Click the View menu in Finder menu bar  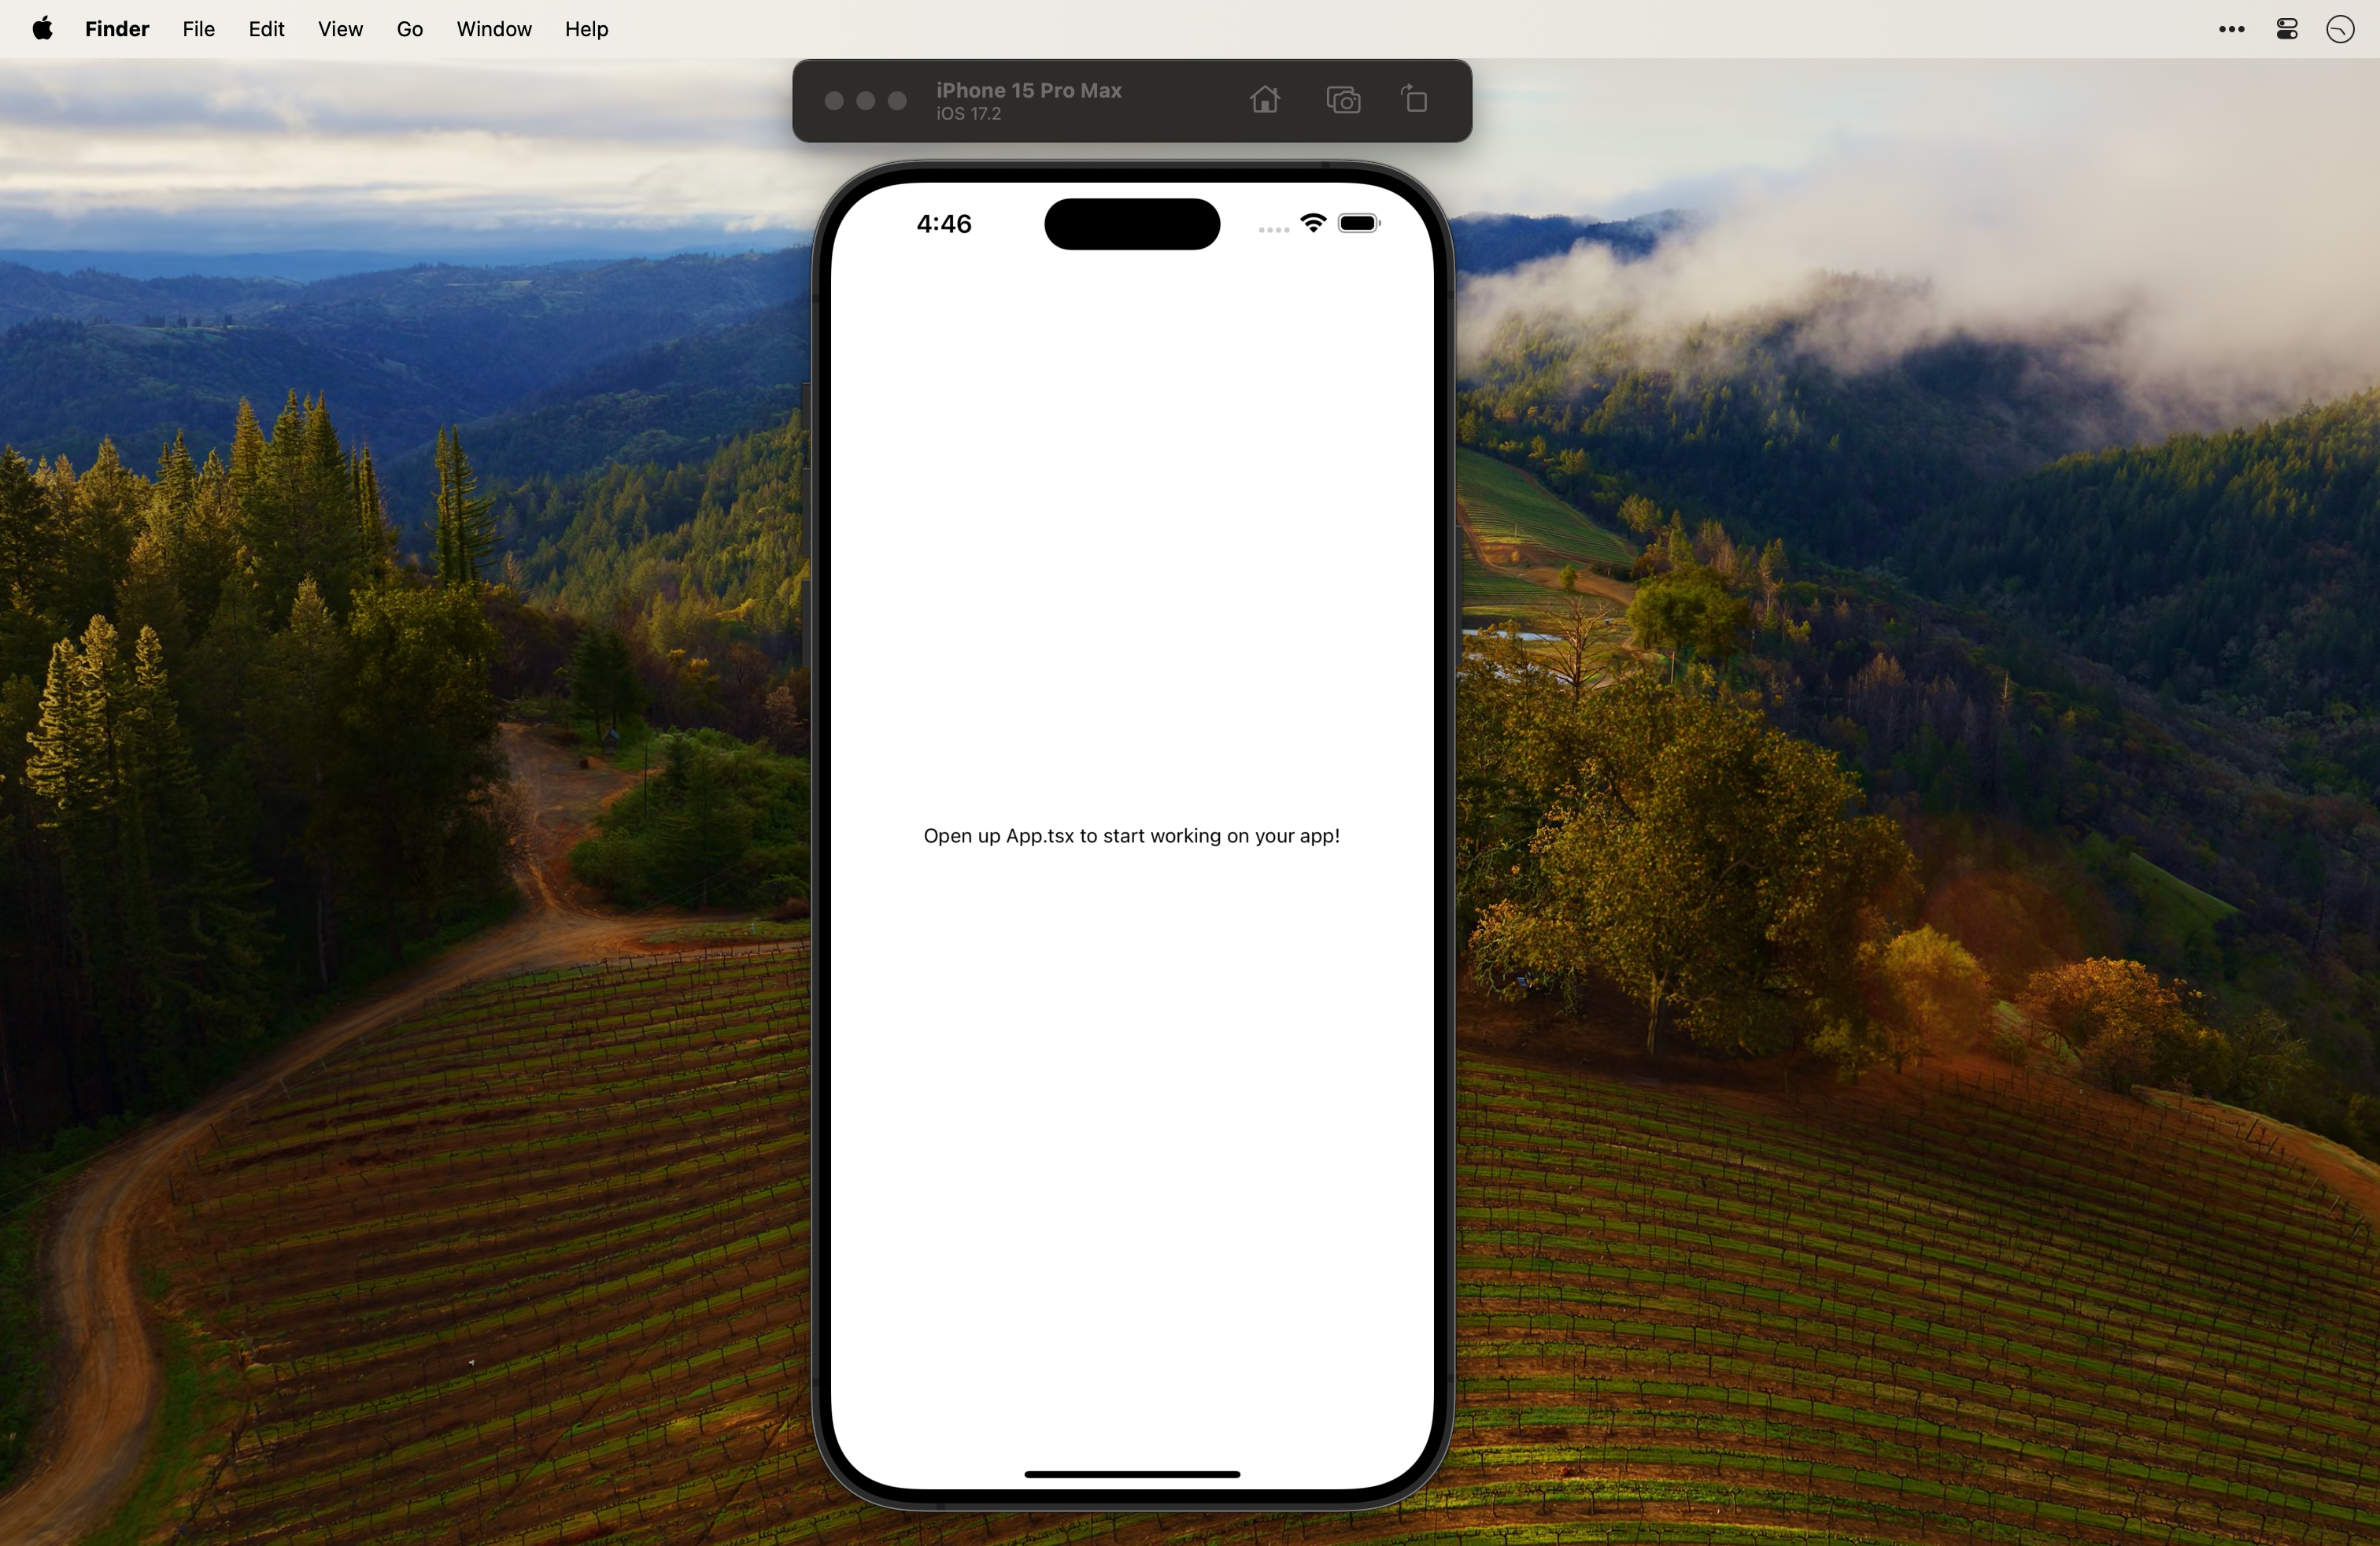point(340,29)
